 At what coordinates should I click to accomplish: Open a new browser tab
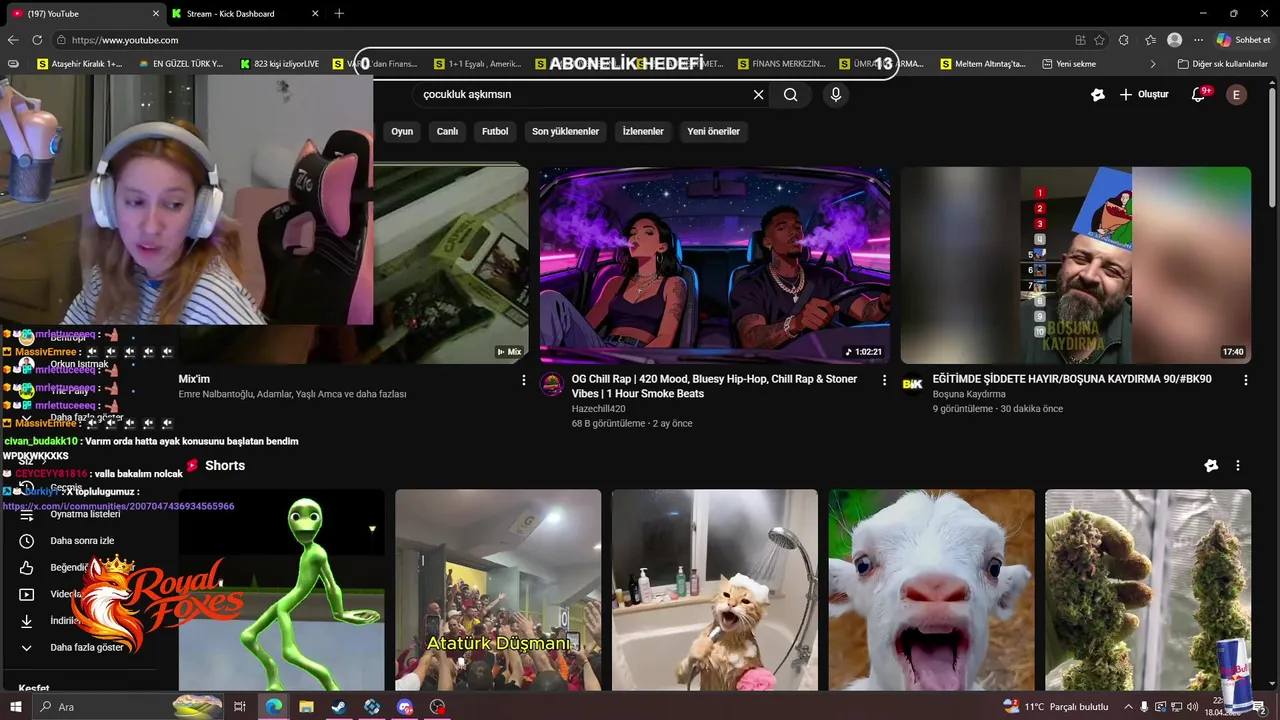[x=339, y=14]
